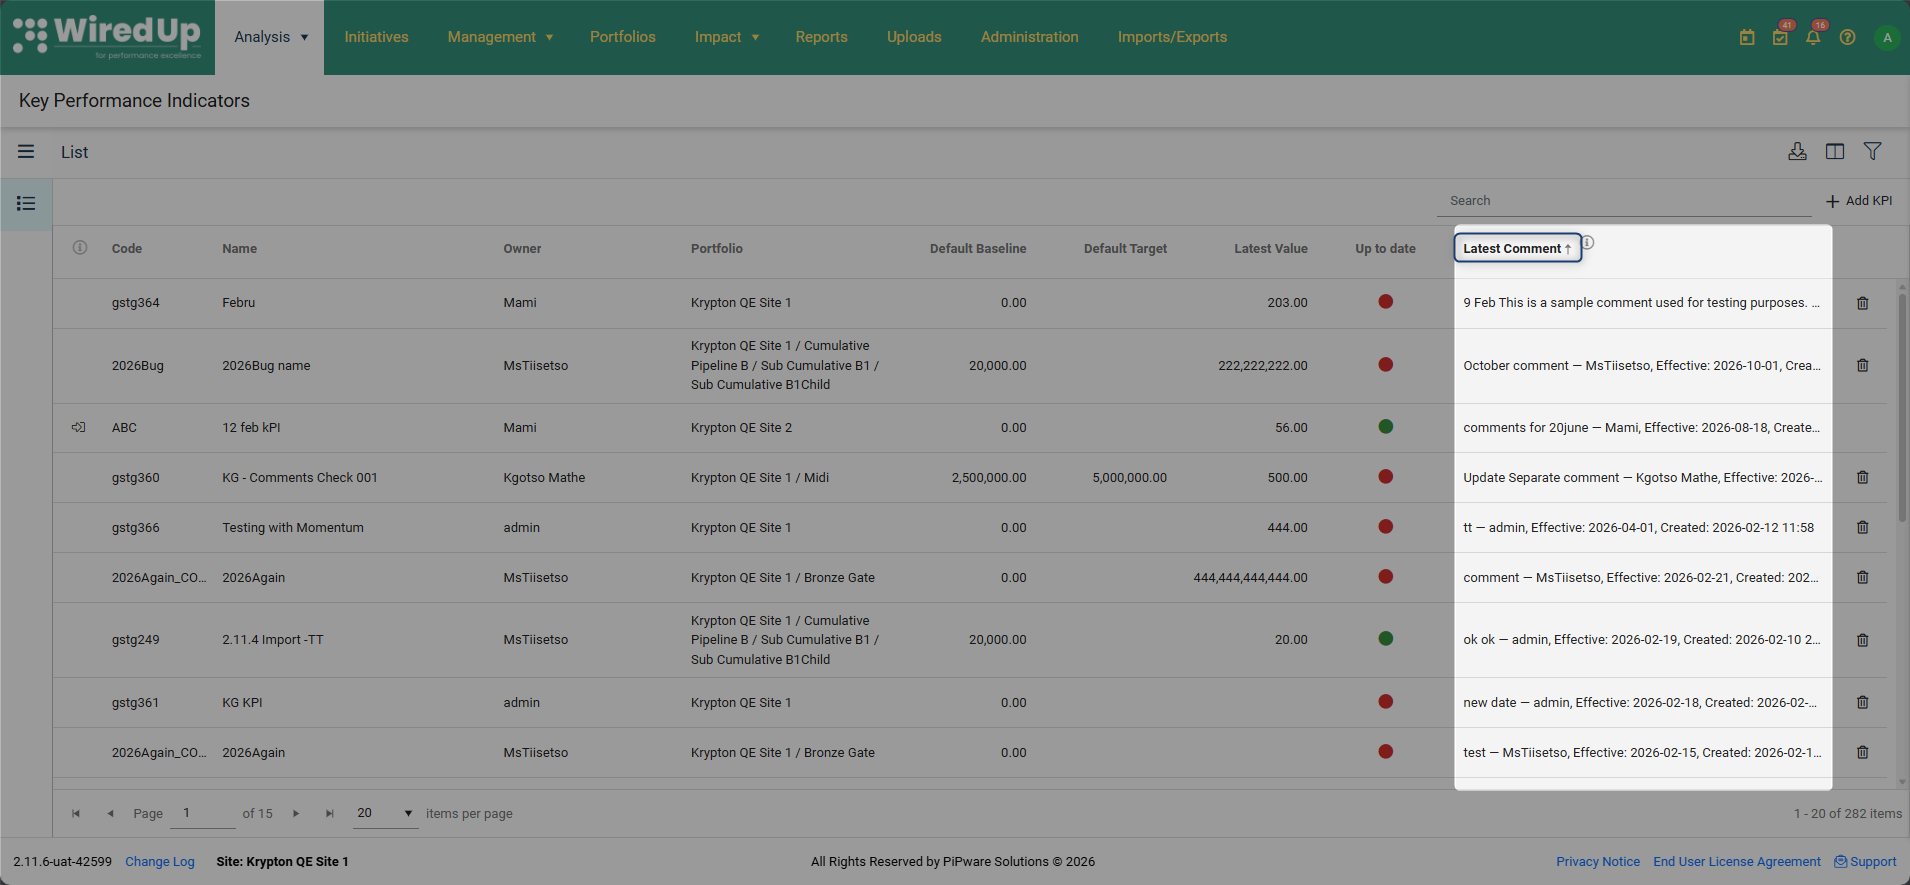
Task: Click the Add KPI button
Action: point(1859,201)
